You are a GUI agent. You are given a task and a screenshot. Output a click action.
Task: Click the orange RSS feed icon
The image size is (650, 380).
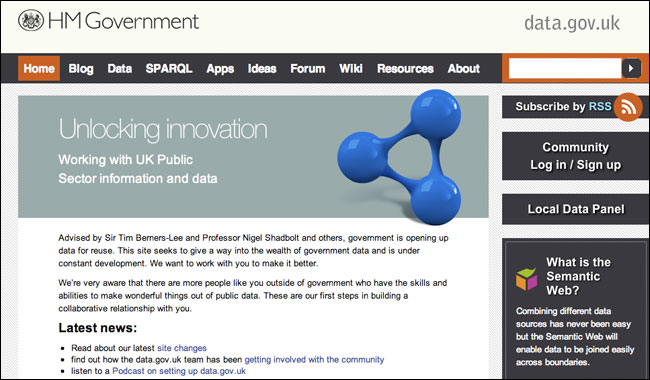click(x=628, y=107)
